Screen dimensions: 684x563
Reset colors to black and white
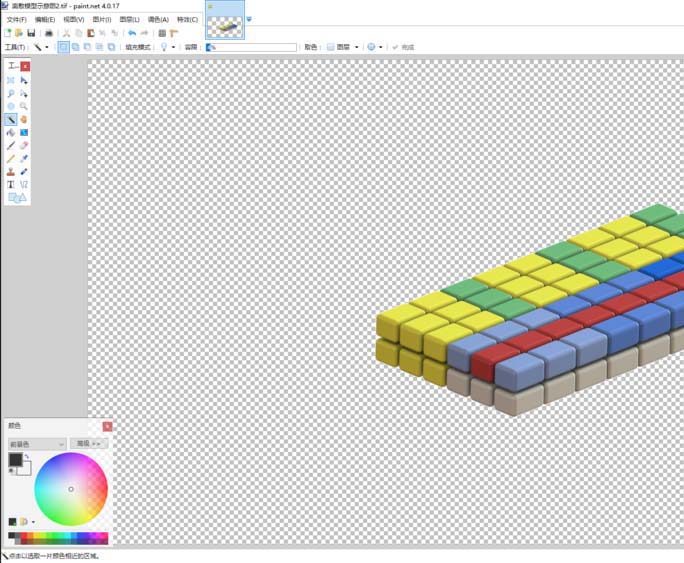coord(11,471)
